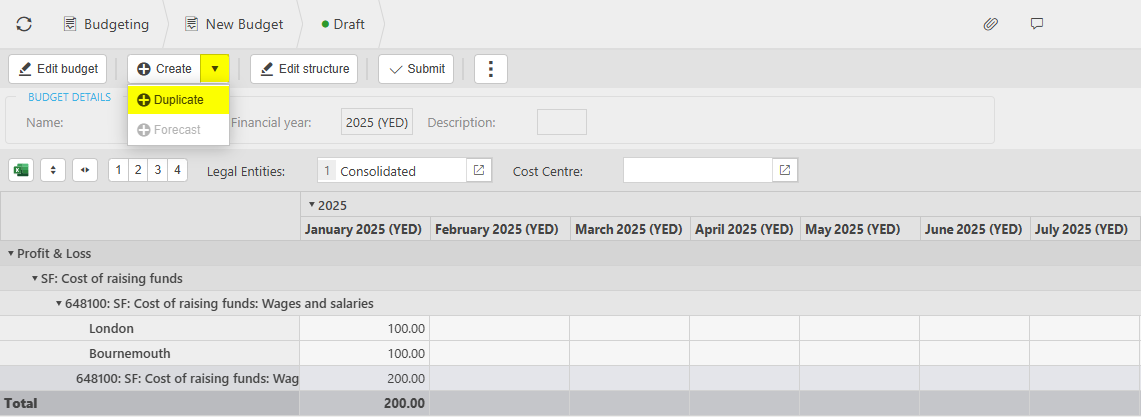The width and height of the screenshot is (1141, 417).
Task: Export the budget grid to Excel
Action: pos(21,170)
